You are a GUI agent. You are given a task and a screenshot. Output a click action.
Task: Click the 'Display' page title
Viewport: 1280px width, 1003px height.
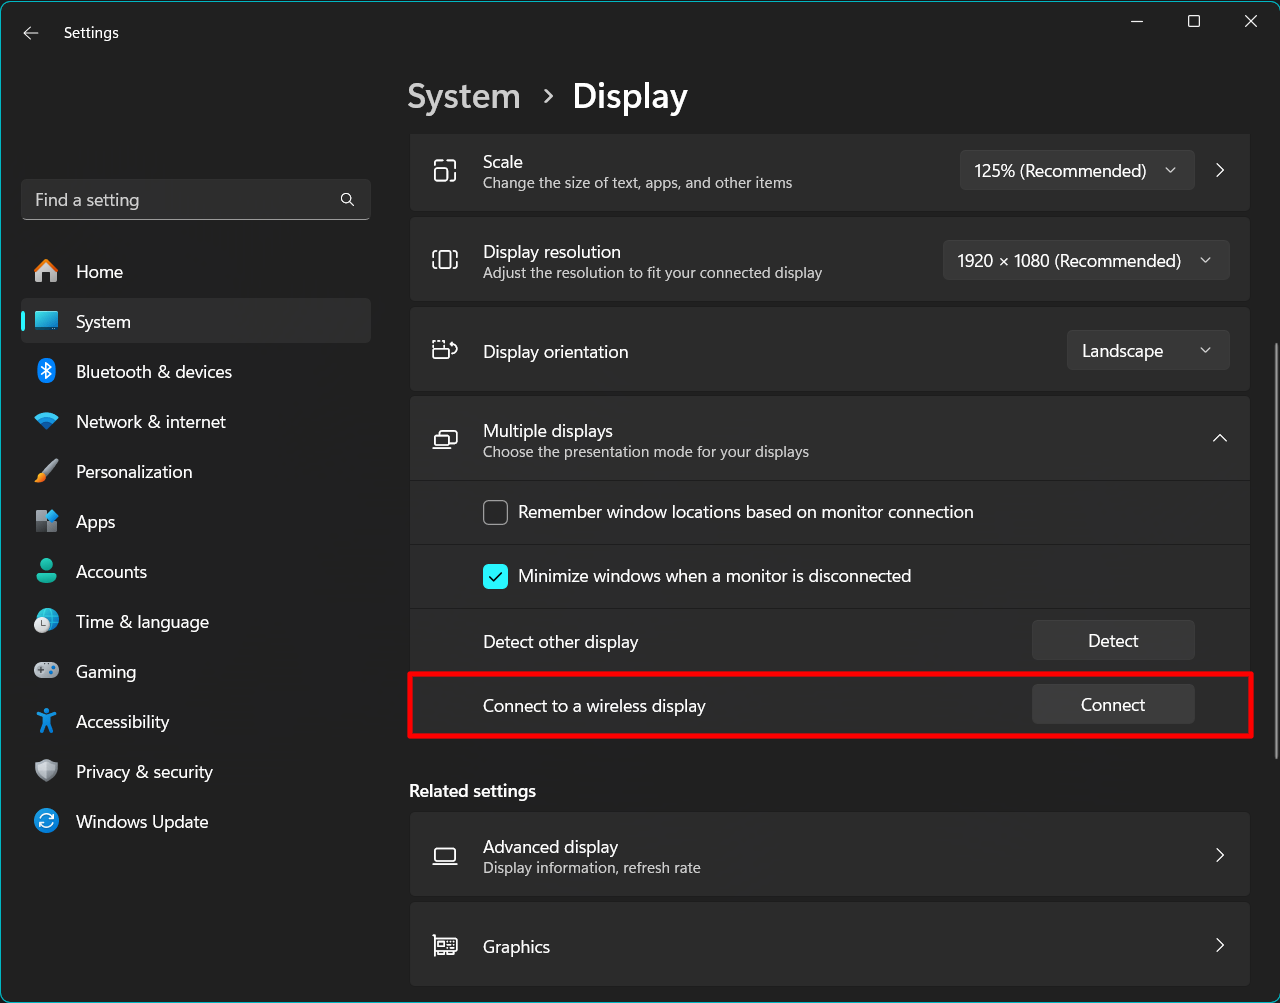[630, 96]
